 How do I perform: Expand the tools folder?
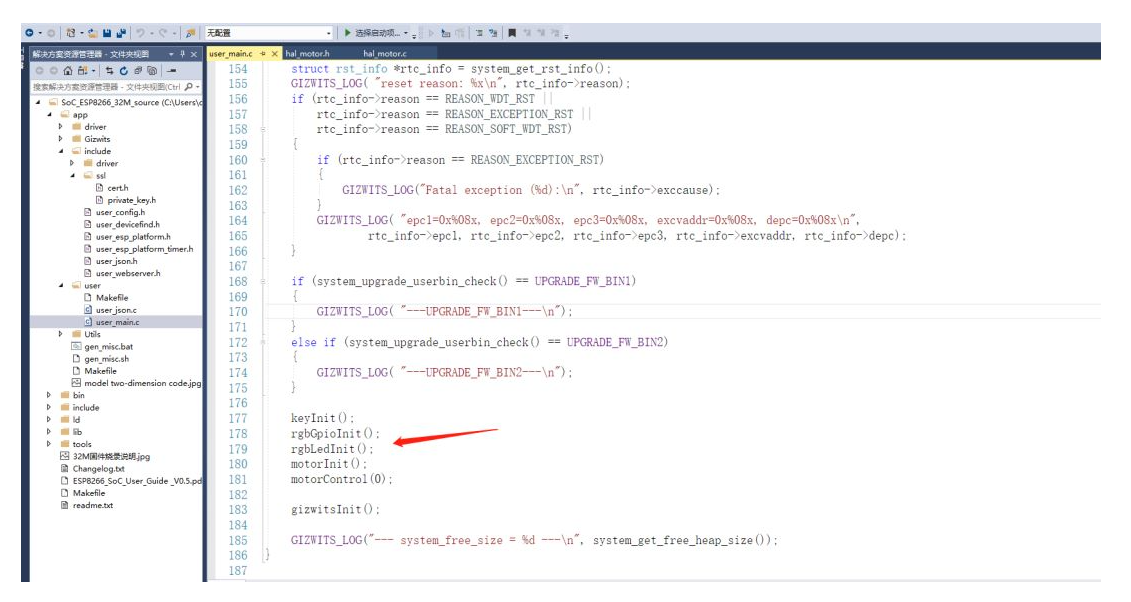49,444
